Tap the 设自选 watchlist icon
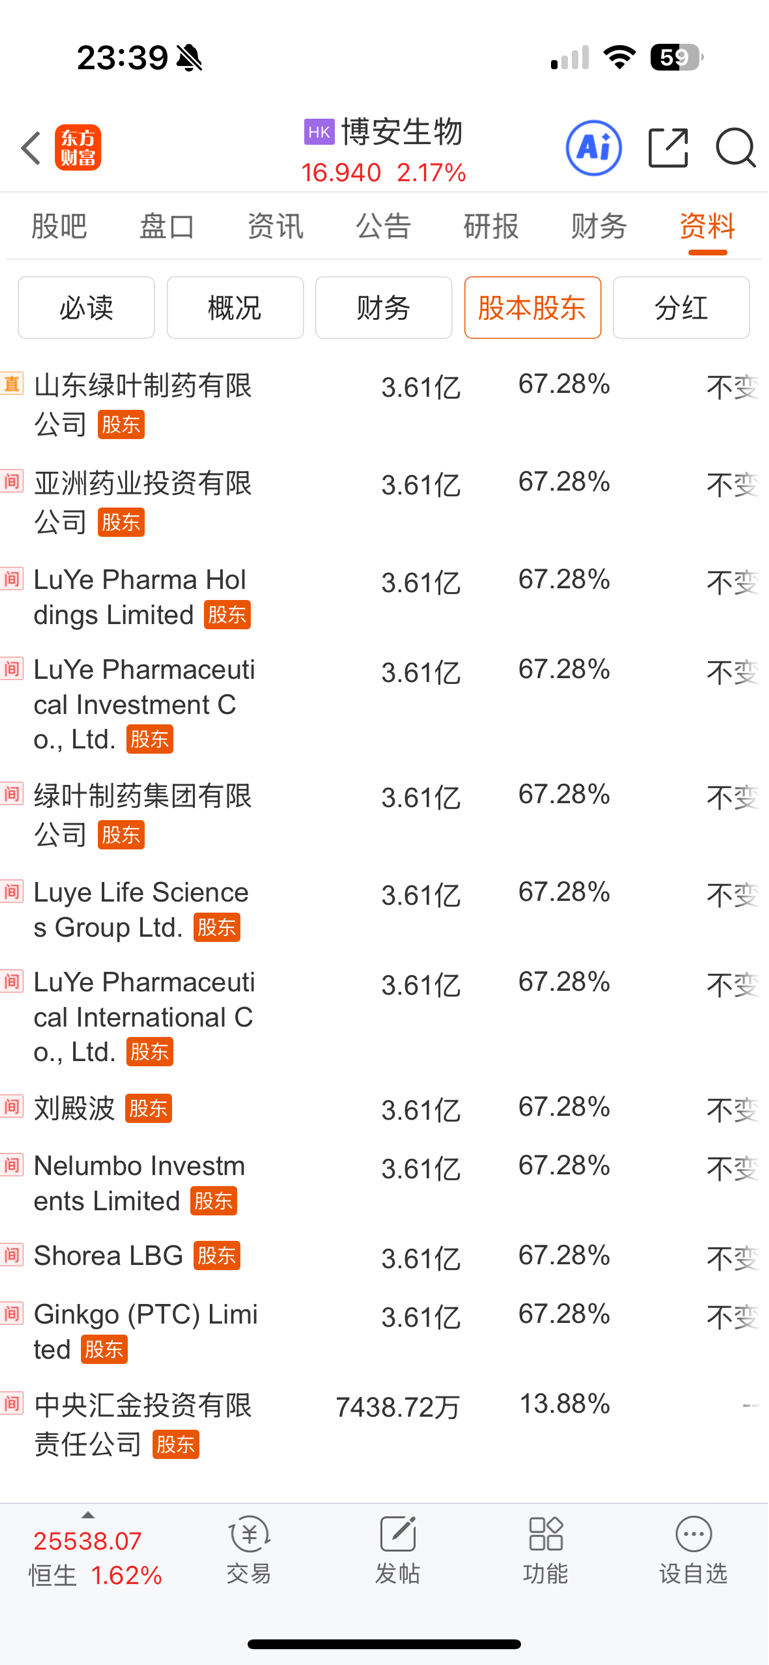769x1665 pixels. [693, 1550]
